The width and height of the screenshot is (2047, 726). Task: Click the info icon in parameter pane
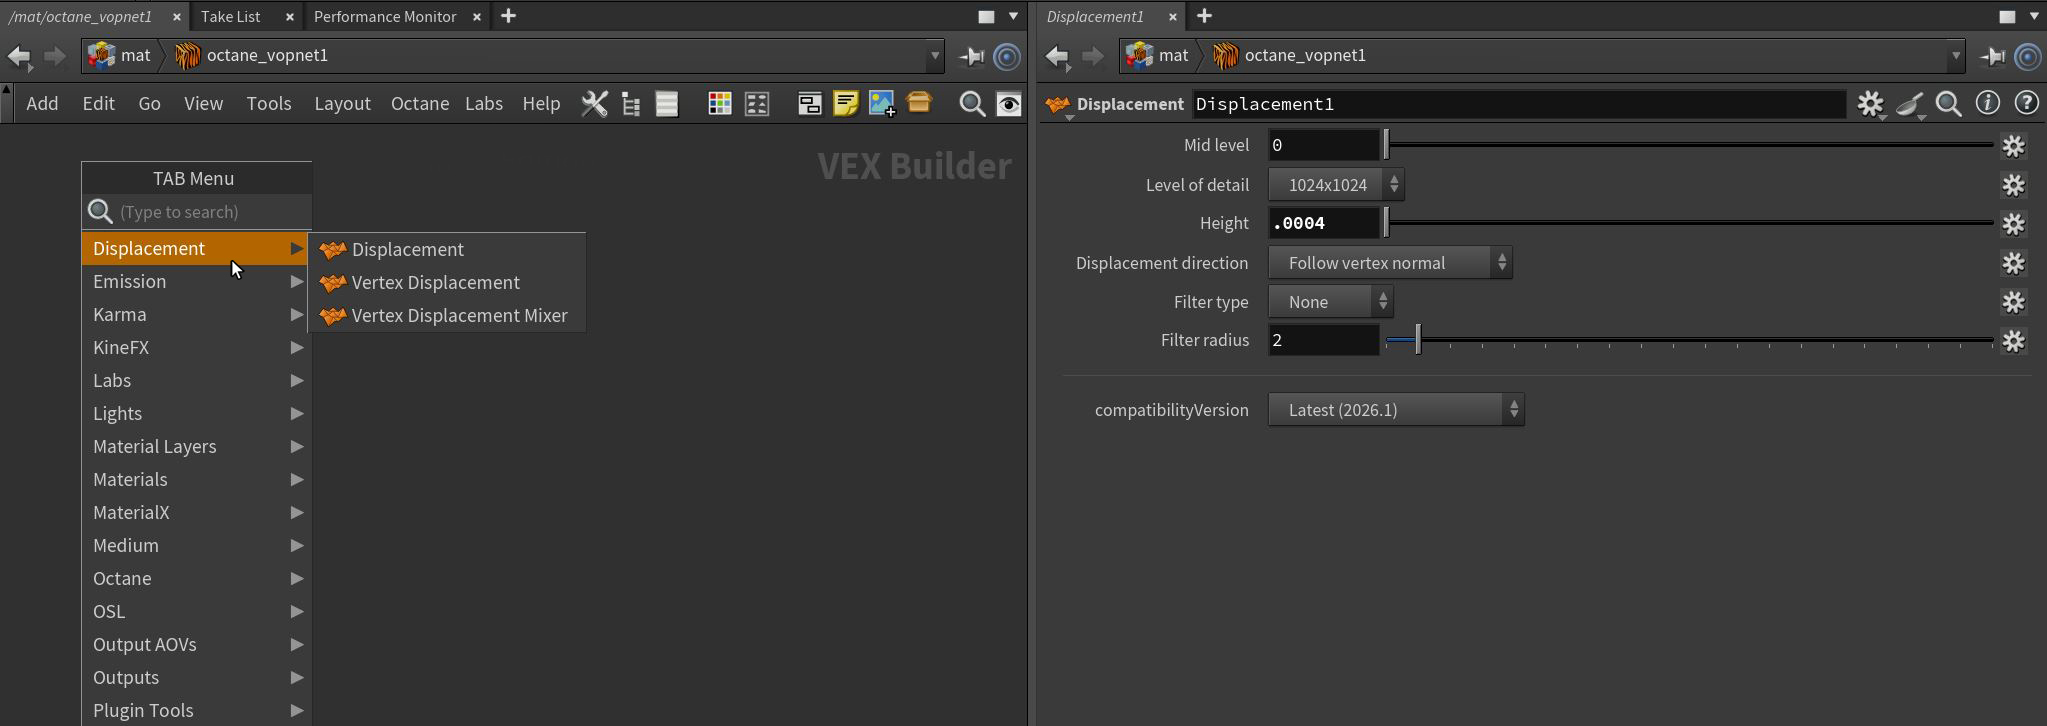click(x=1987, y=104)
